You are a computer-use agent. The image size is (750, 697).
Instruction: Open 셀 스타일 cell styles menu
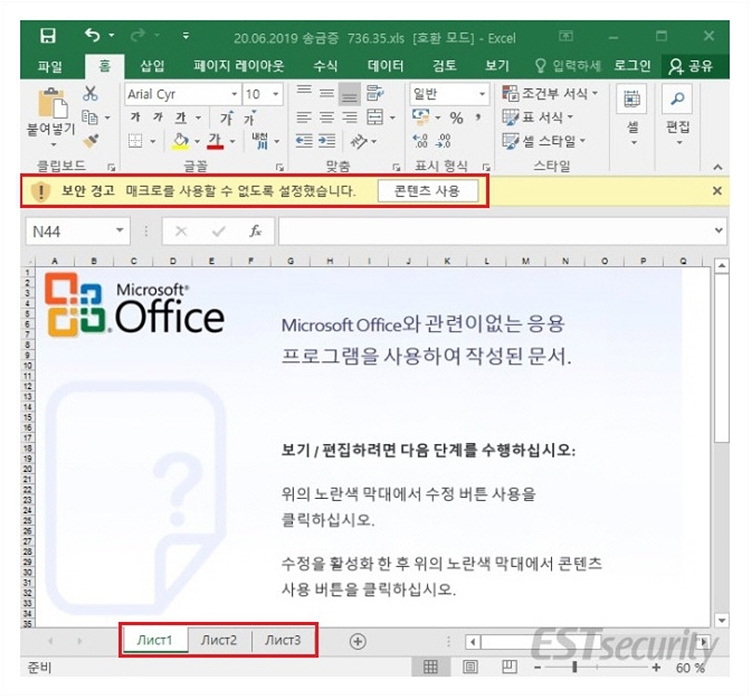pos(544,141)
